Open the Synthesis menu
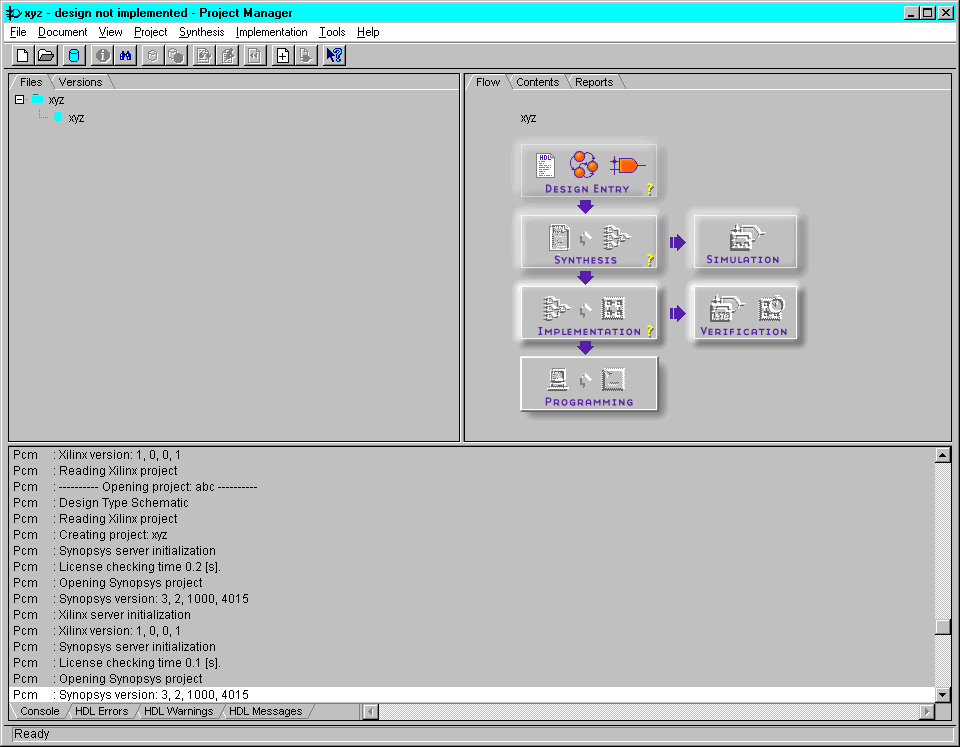The height and width of the screenshot is (747, 960). (x=201, y=32)
